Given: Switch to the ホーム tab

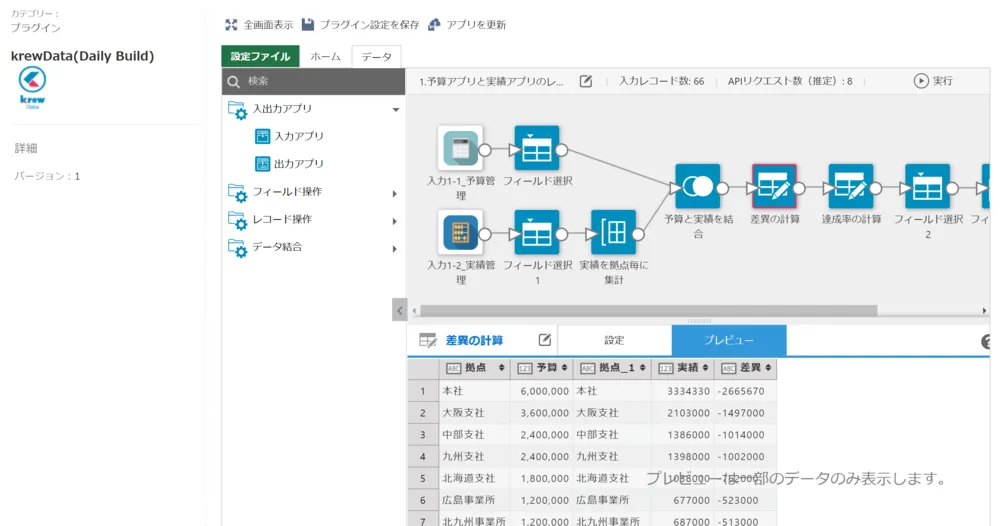Looking at the screenshot, I should [325, 57].
